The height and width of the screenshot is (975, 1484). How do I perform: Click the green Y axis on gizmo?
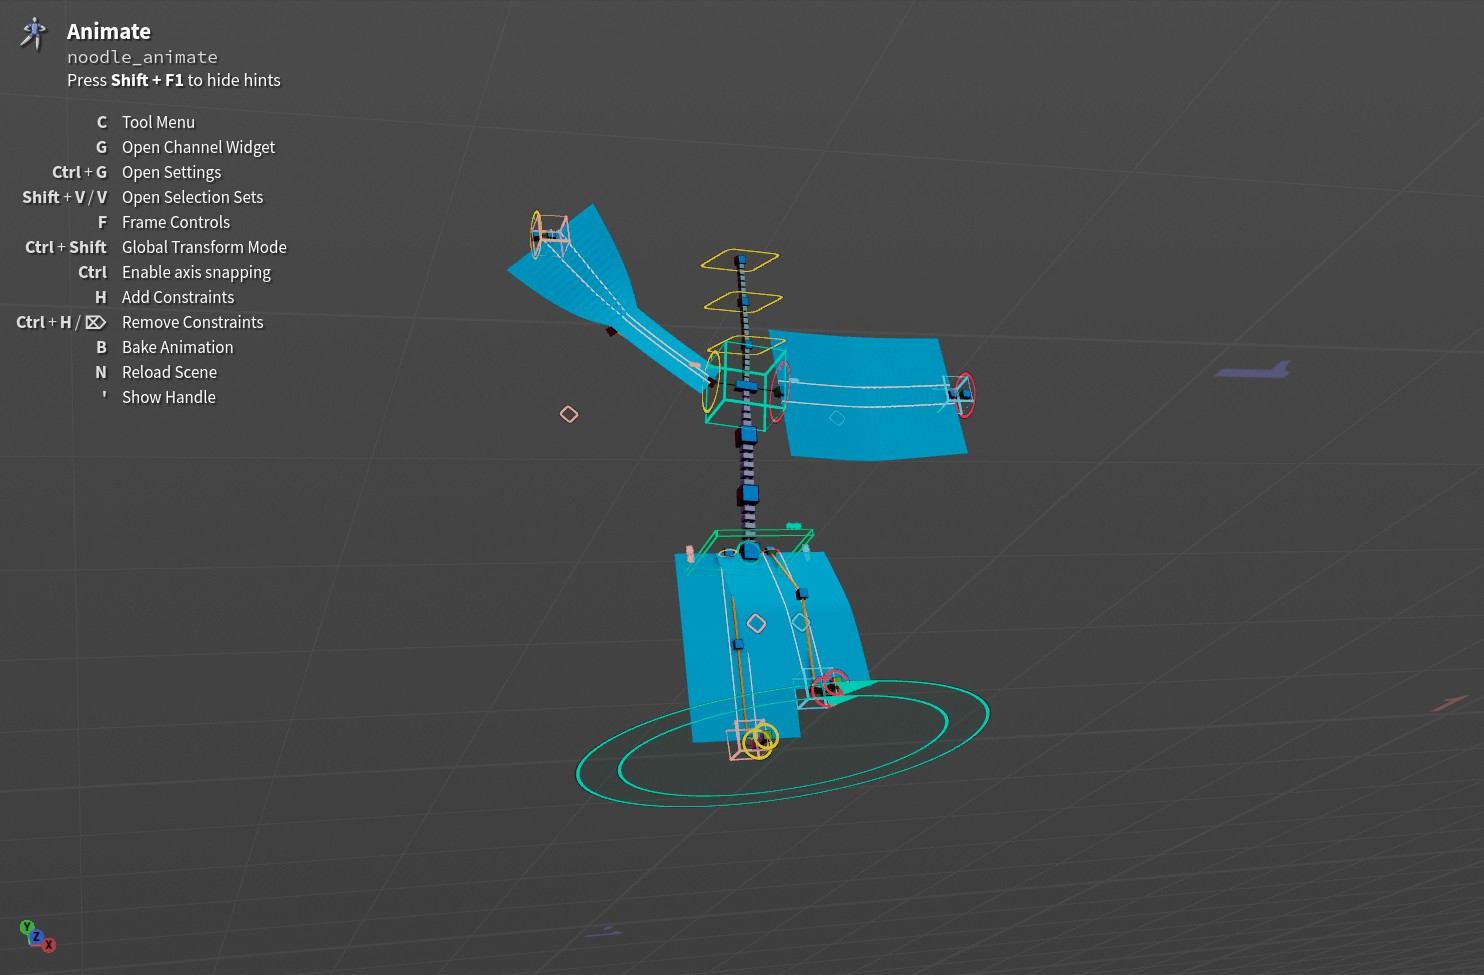(x=27, y=927)
